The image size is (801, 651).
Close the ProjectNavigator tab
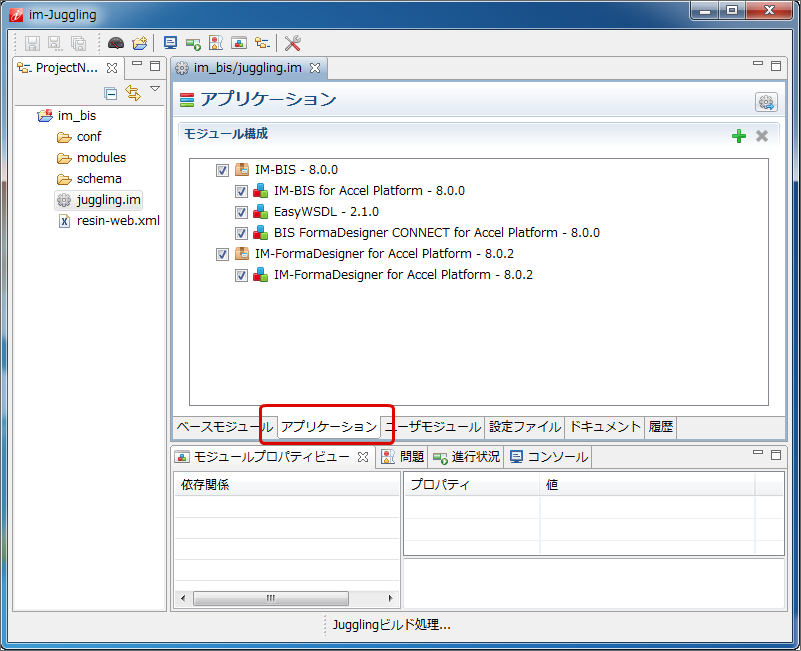click(112, 68)
